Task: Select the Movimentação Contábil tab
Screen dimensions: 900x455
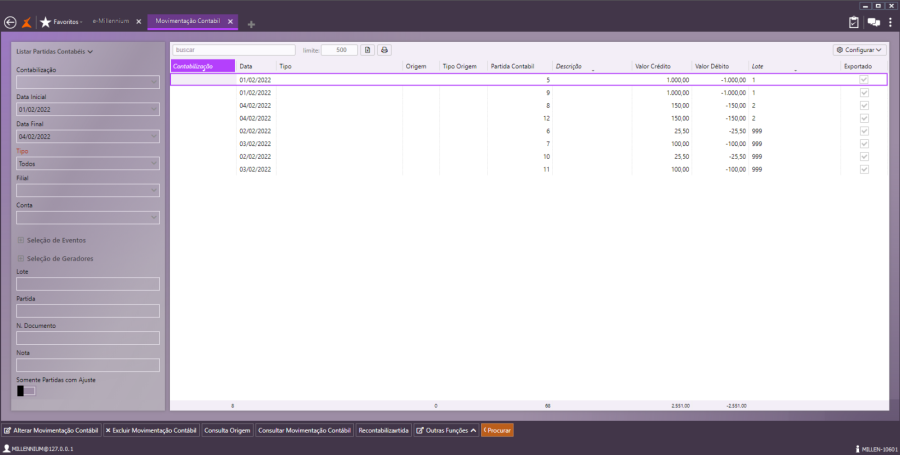Action: 187,21
